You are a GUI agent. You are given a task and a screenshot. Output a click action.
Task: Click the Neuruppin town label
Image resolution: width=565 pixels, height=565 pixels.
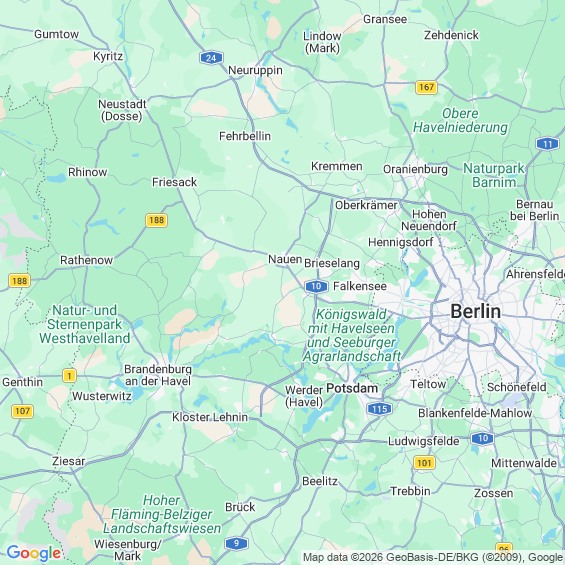[255, 70]
